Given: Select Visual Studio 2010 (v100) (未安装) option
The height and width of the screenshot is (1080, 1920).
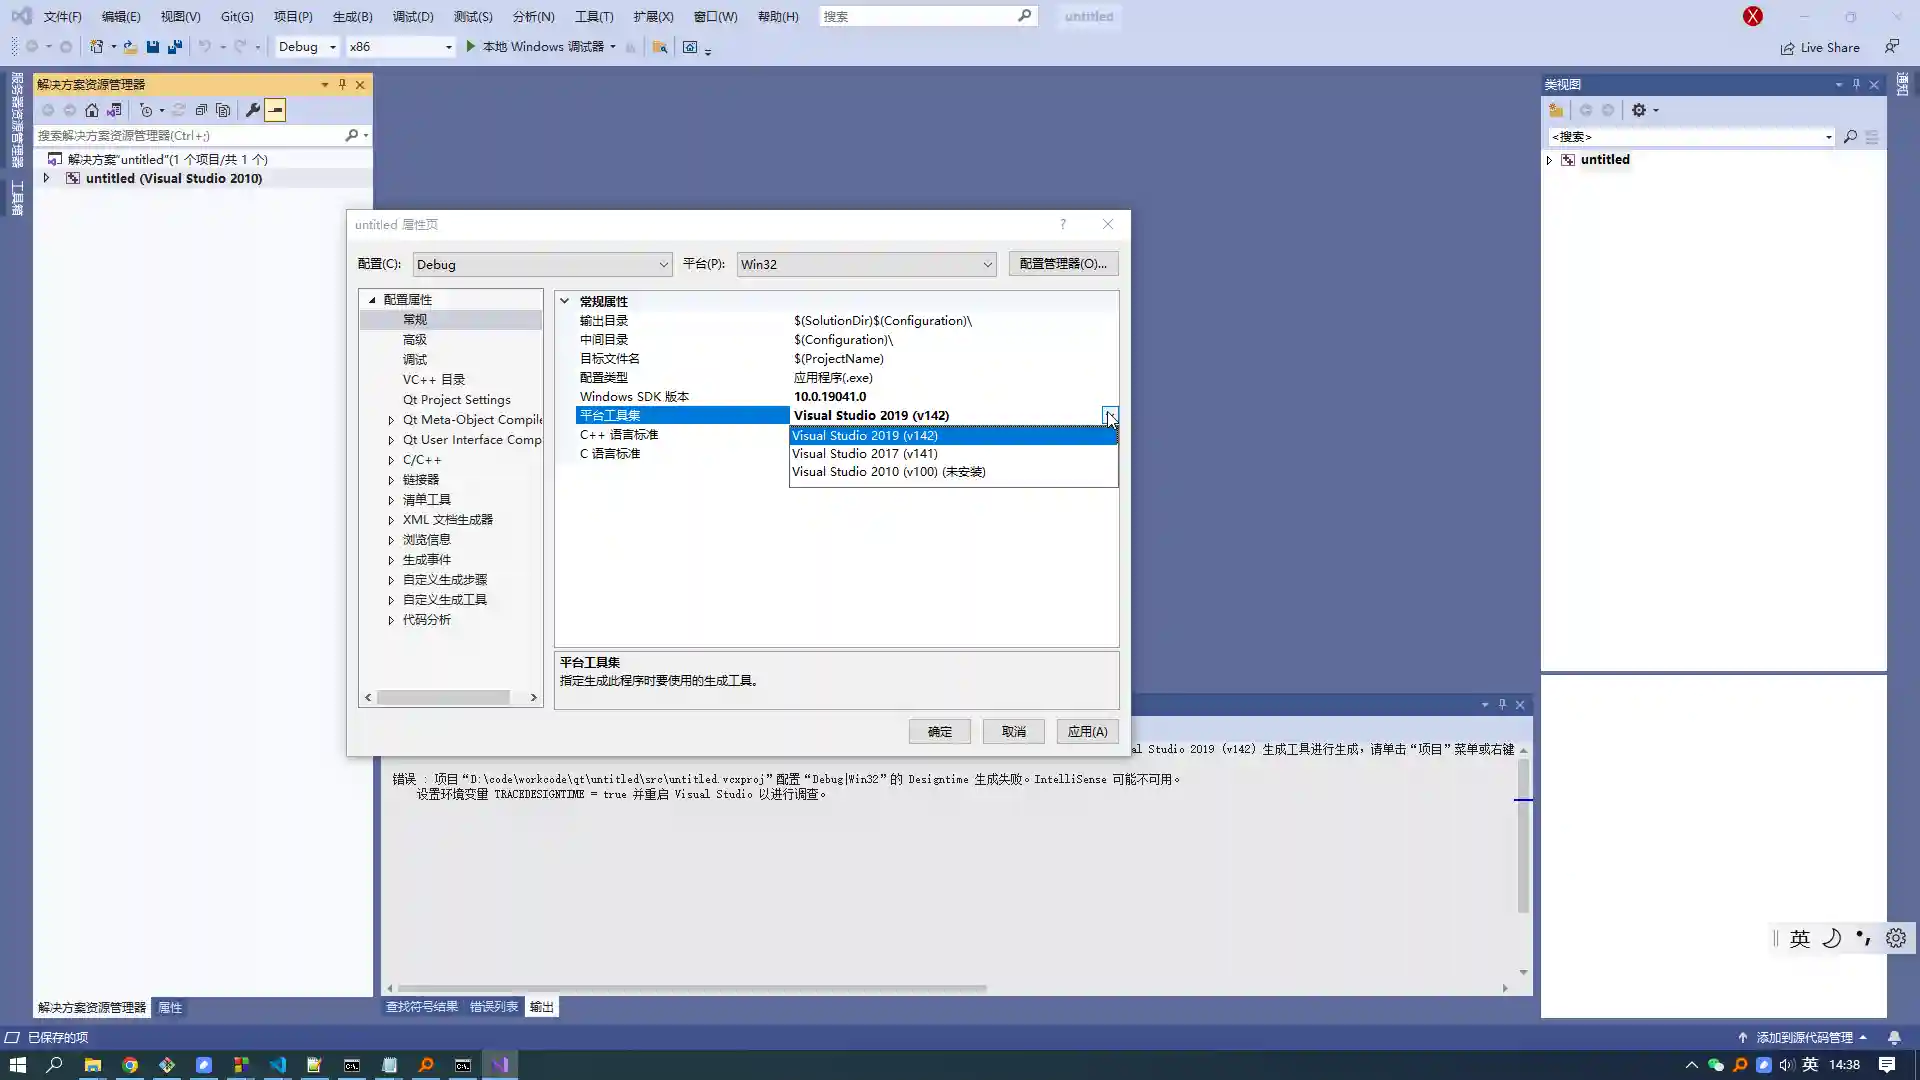Looking at the screenshot, I should point(953,472).
